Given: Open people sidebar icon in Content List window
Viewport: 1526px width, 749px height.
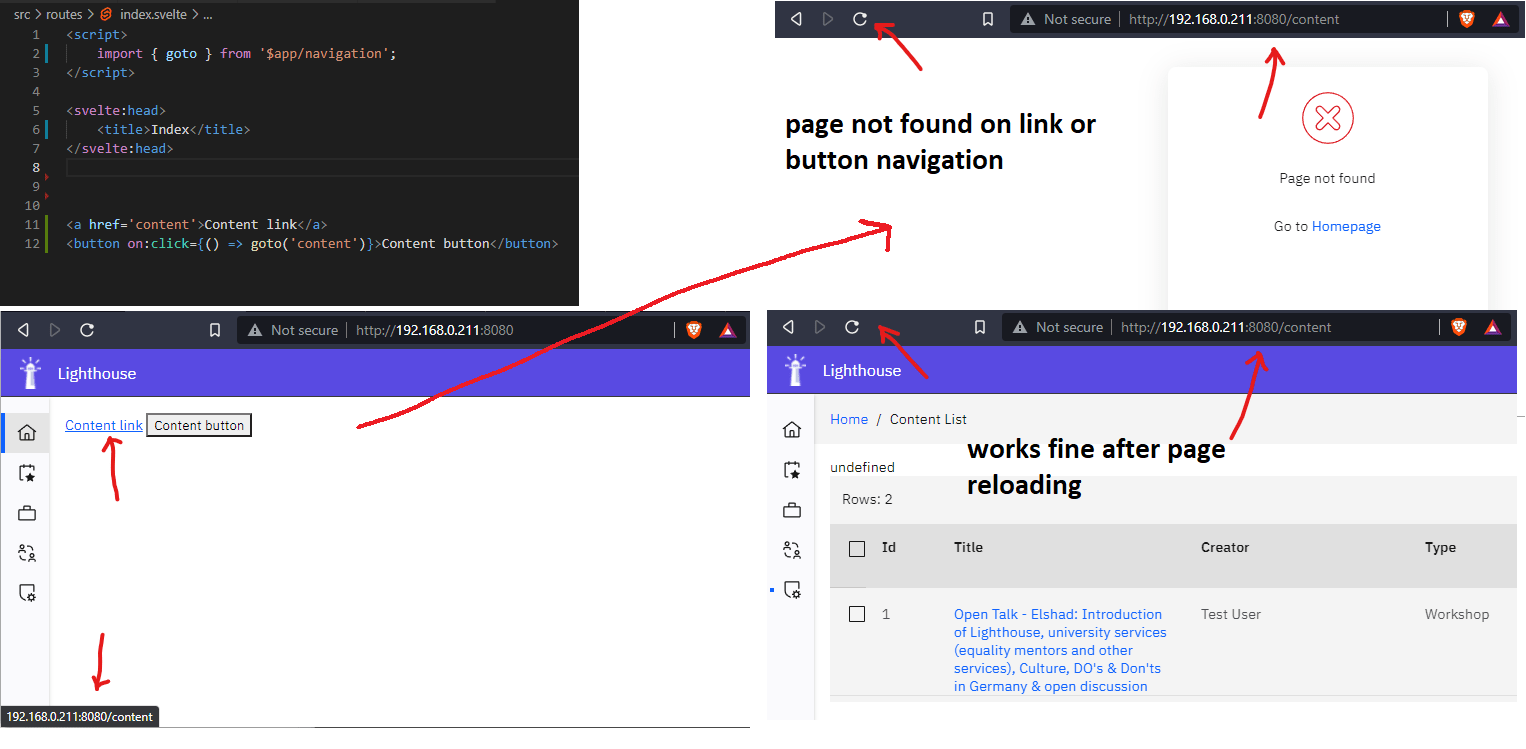Looking at the screenshot, I should tap(792, 550).
